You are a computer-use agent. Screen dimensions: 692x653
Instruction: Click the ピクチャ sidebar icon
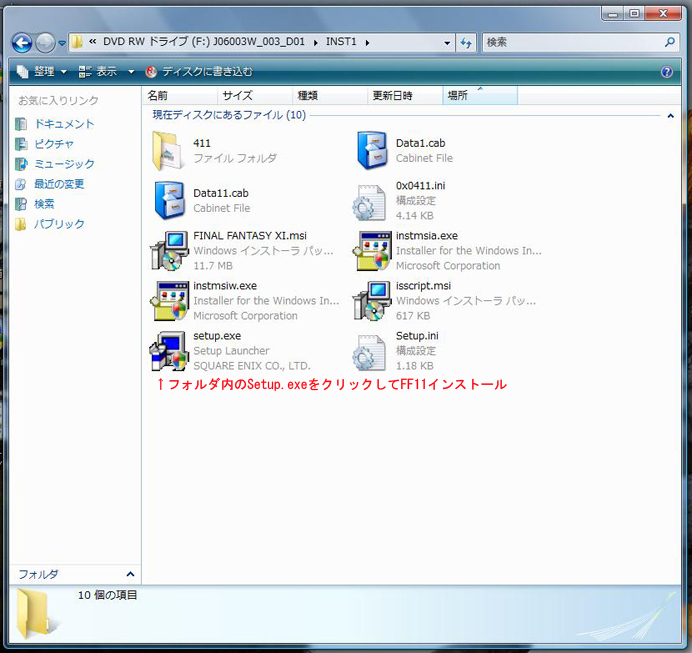[21, 144]
